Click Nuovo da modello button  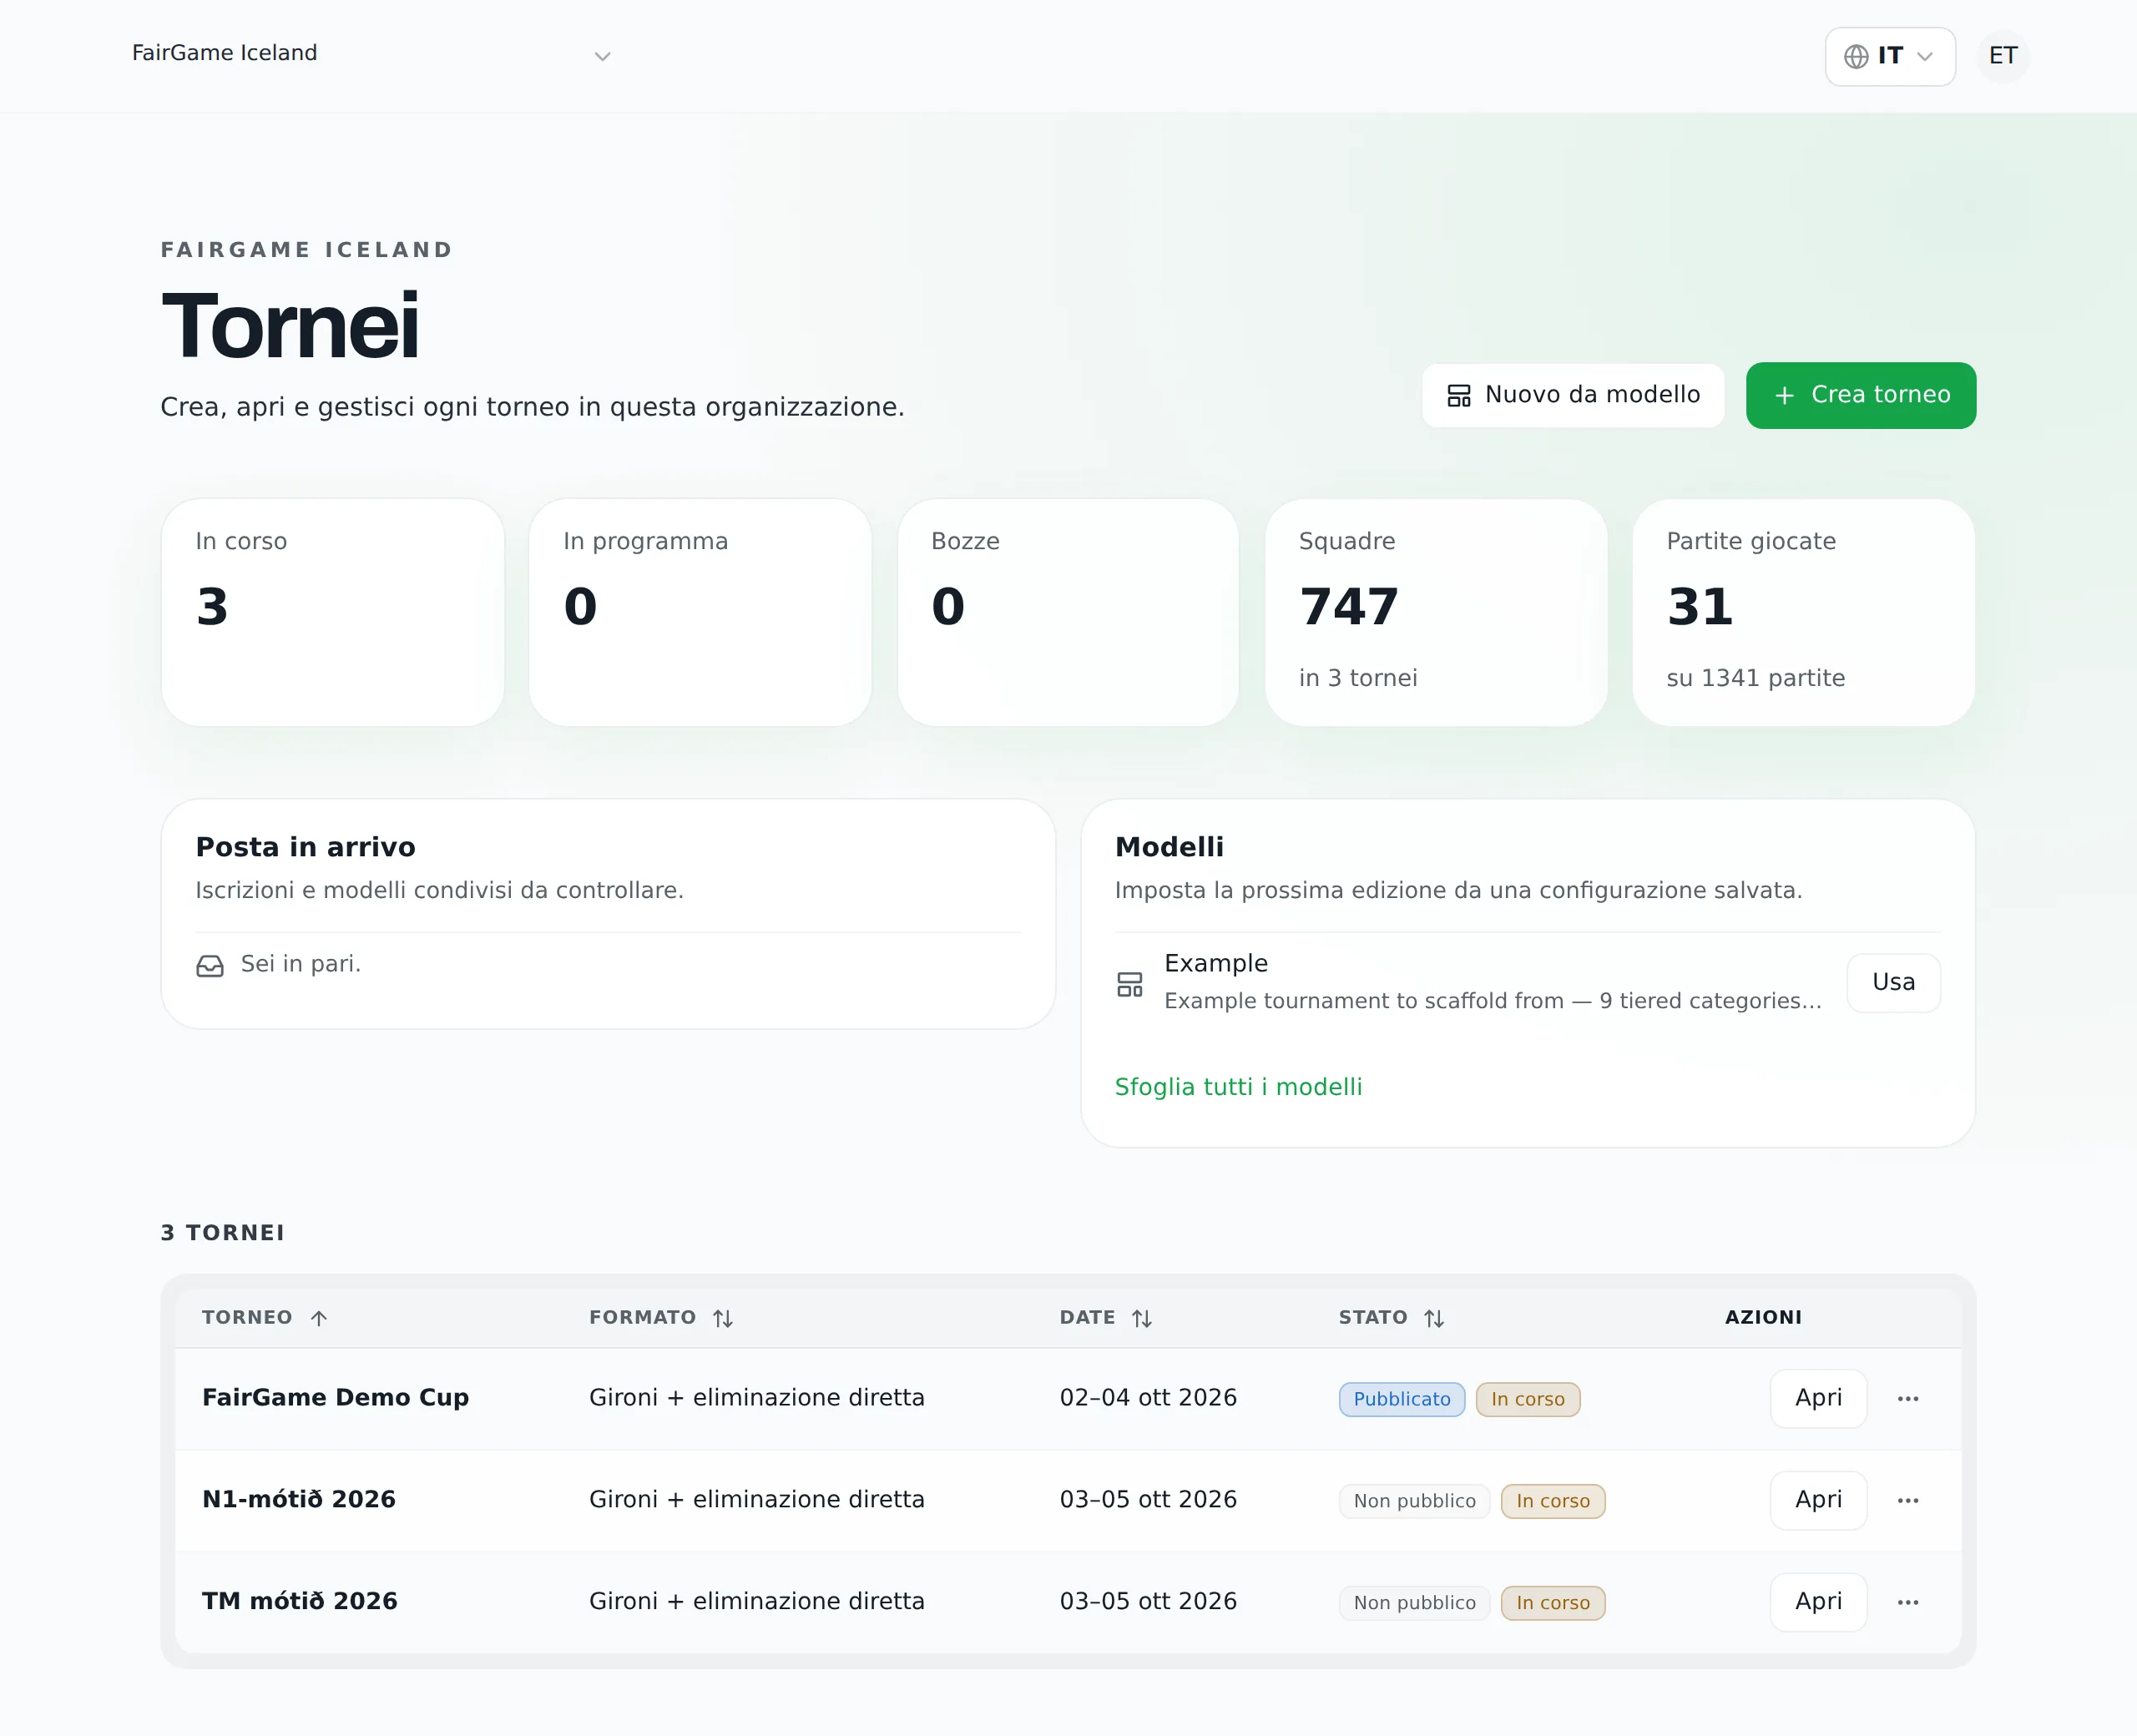(x=1573, y=395)
